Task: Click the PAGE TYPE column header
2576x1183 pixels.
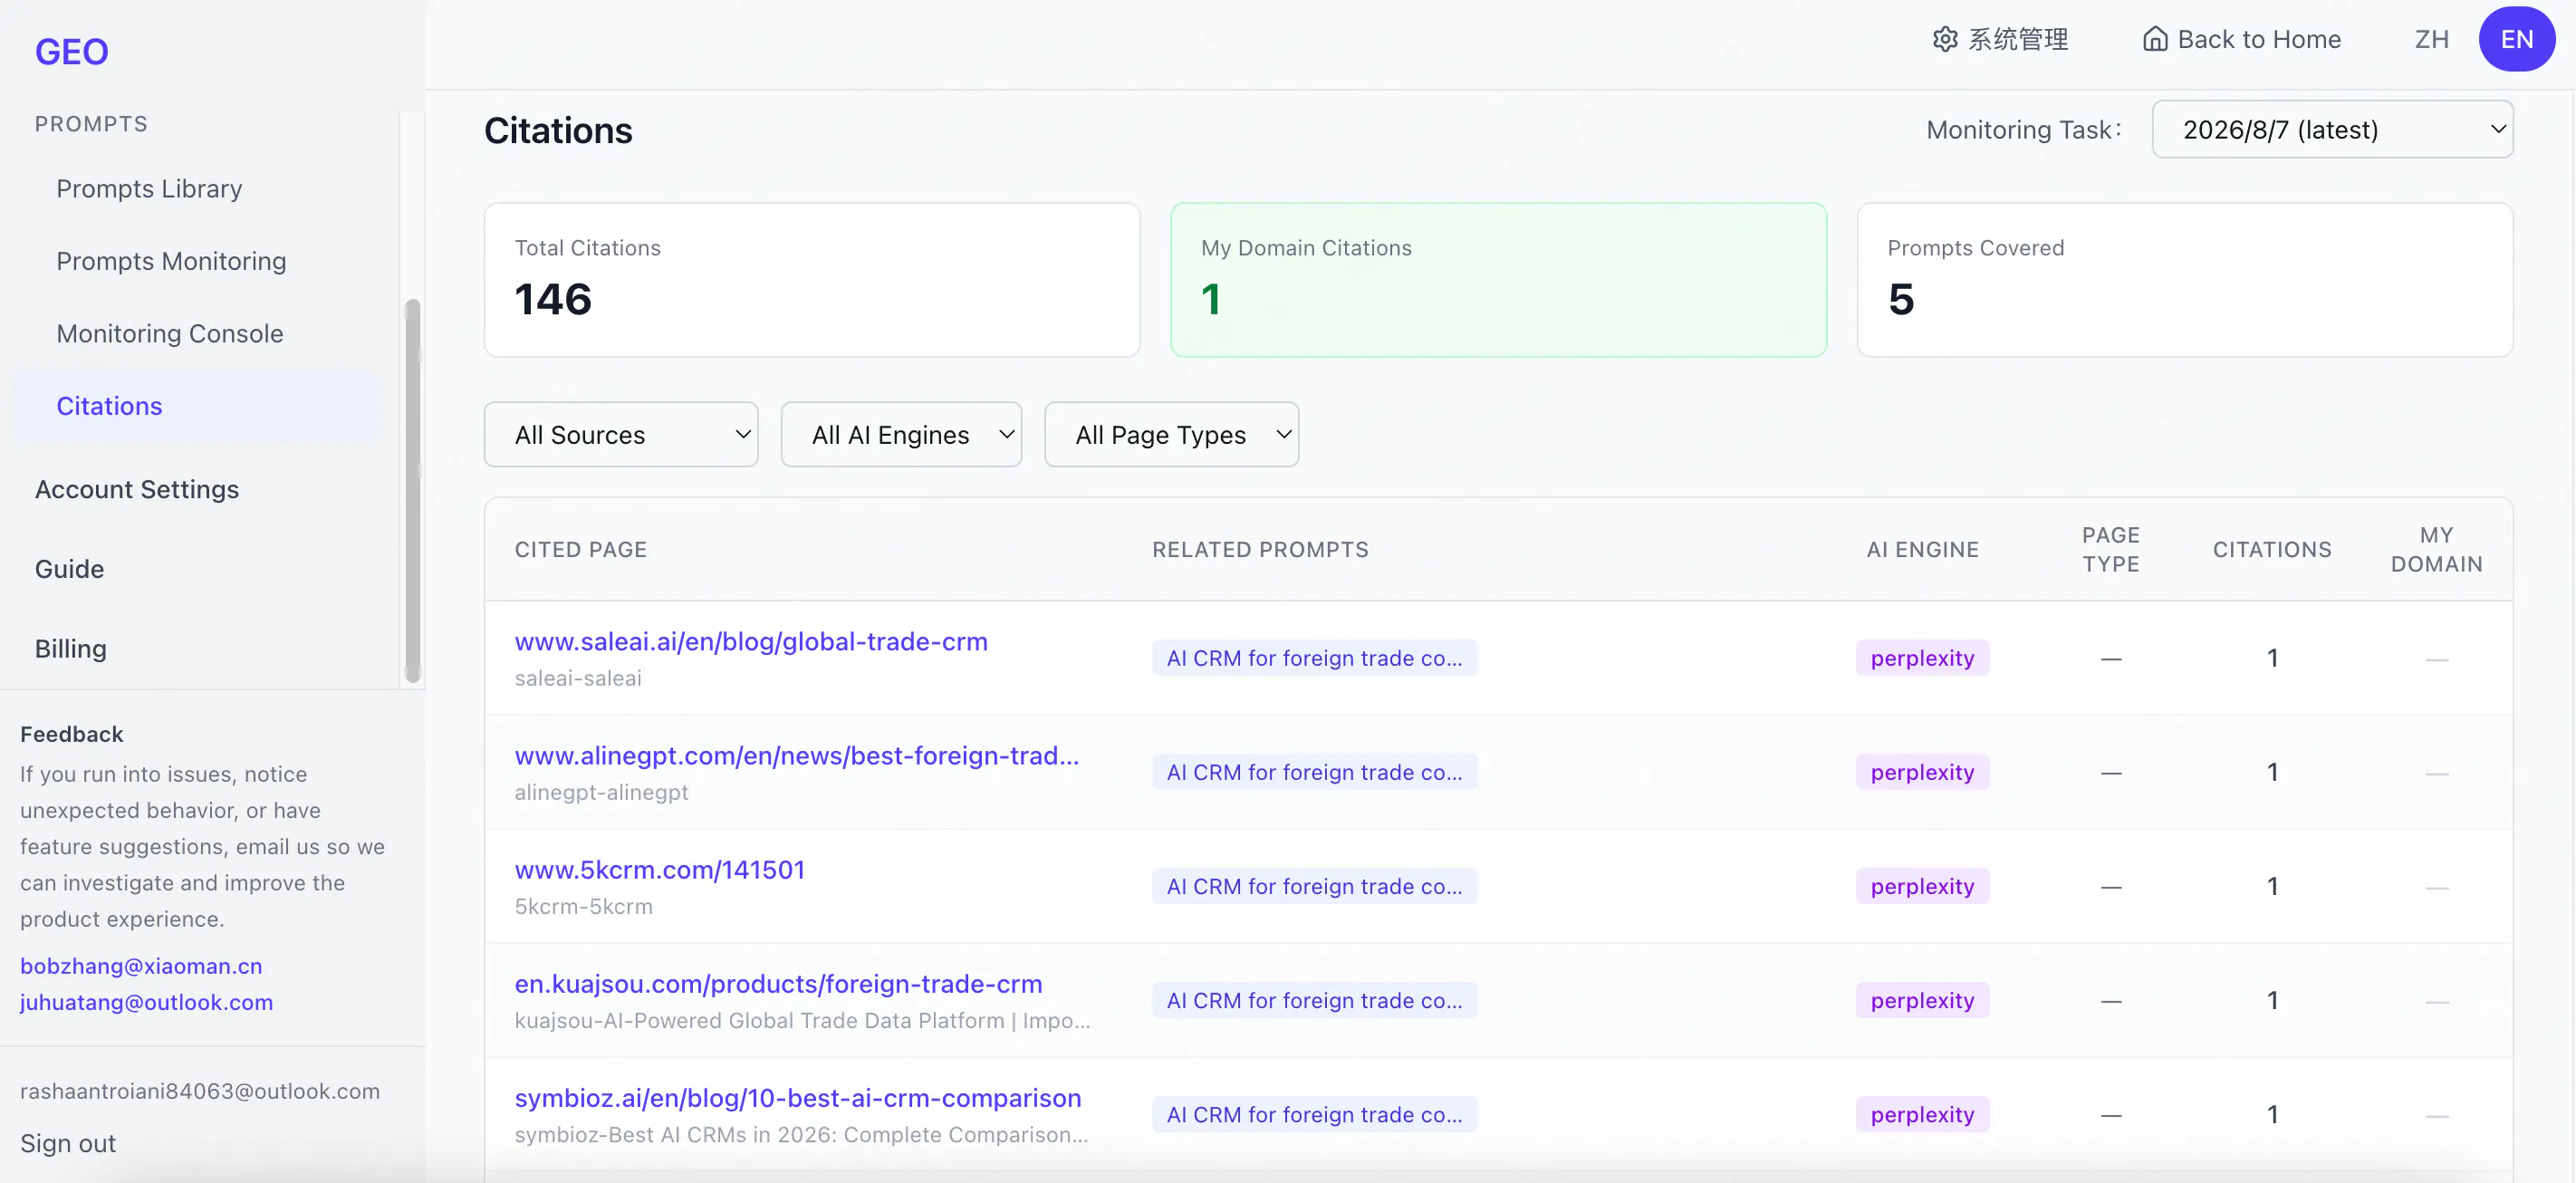Action: click(x=2110, y=549)
